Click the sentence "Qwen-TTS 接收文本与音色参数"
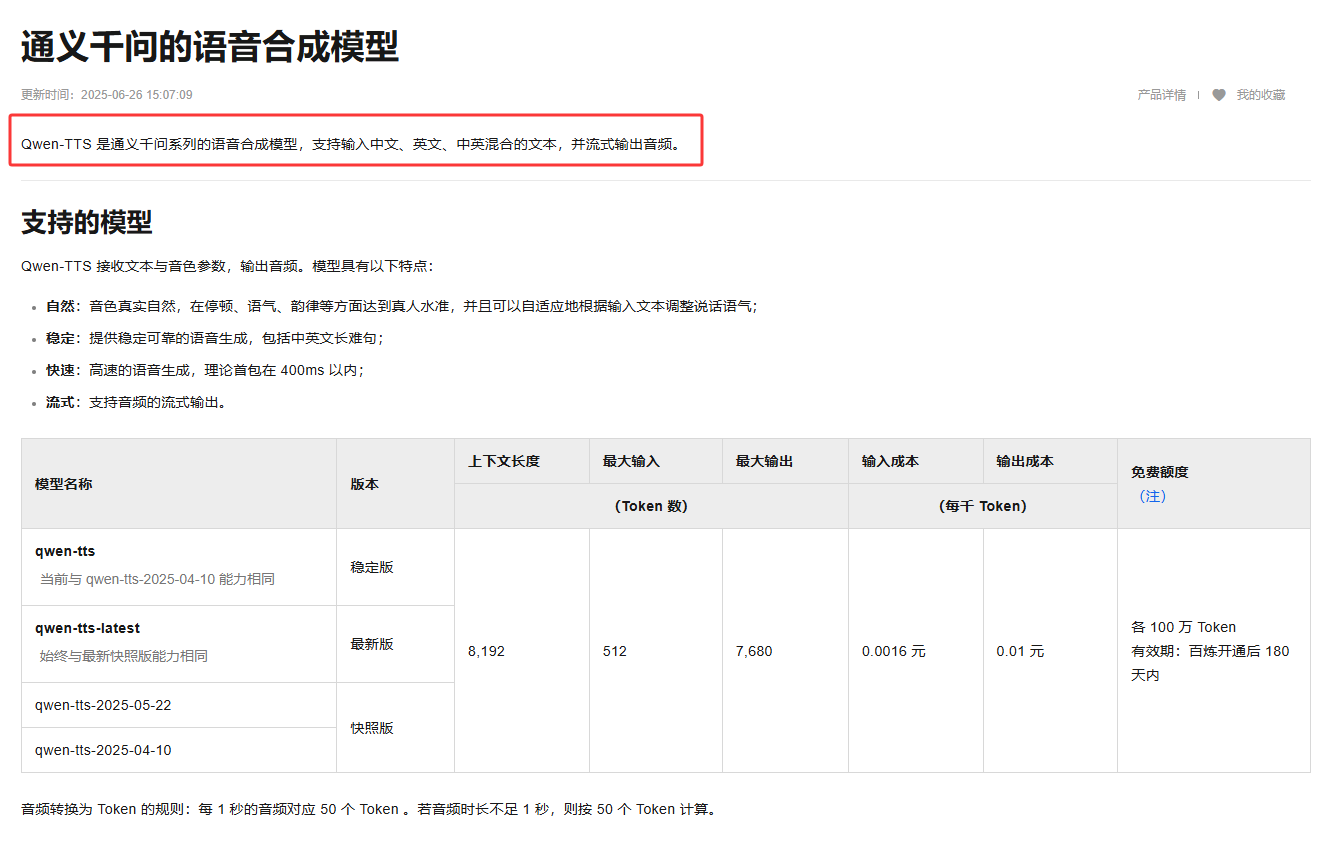1318x842 pixels. coord(228,266)
